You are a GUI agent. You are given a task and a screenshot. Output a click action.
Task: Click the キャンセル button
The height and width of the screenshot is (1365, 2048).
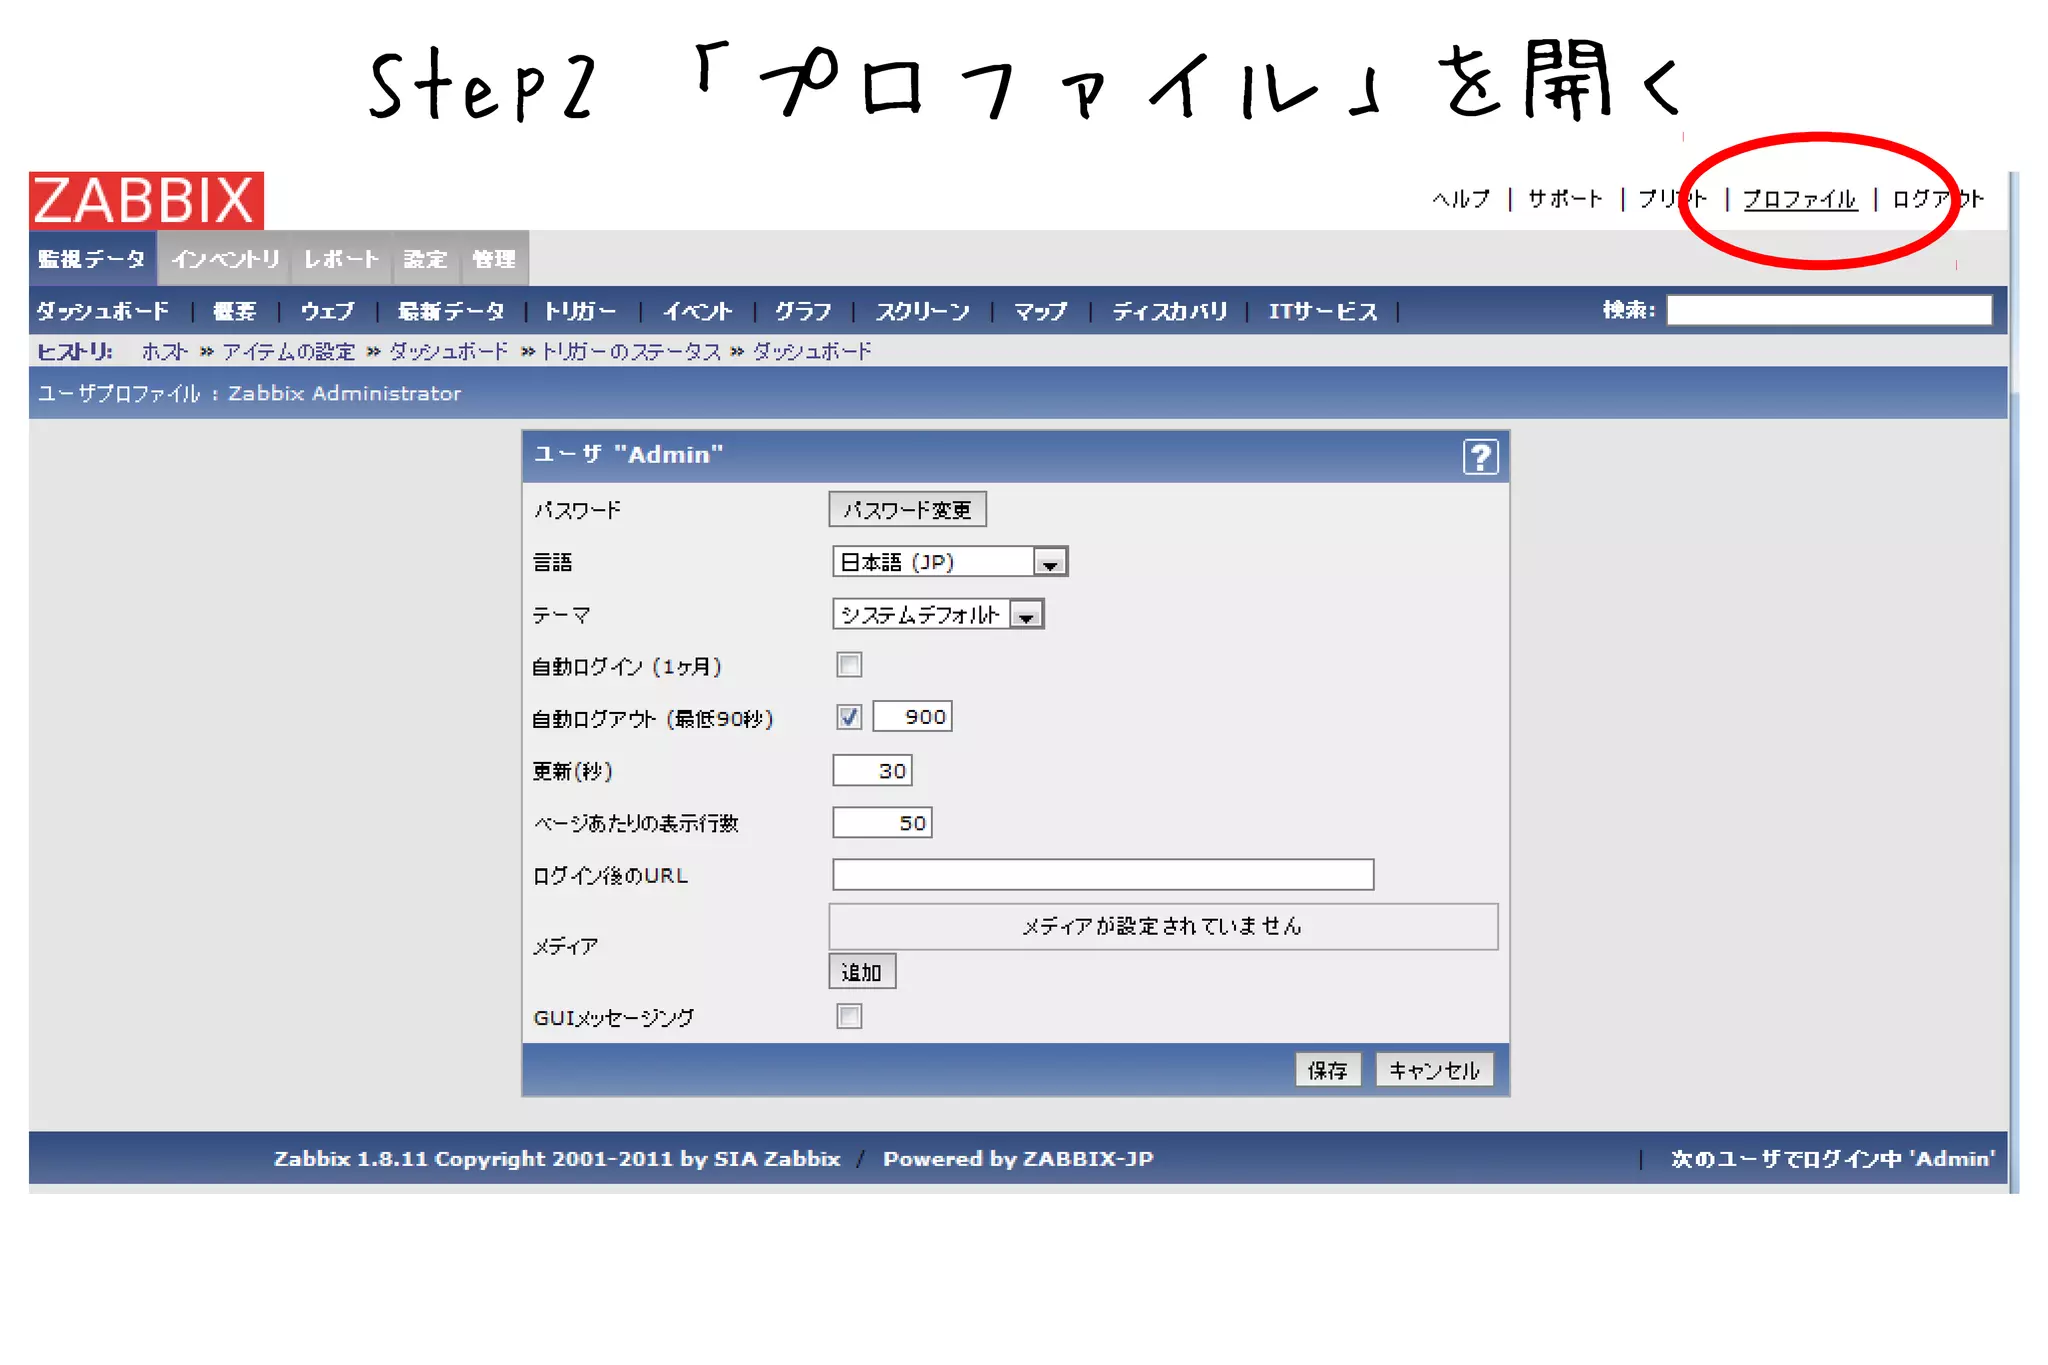pyautogui.click(x=1434, y=1070)
